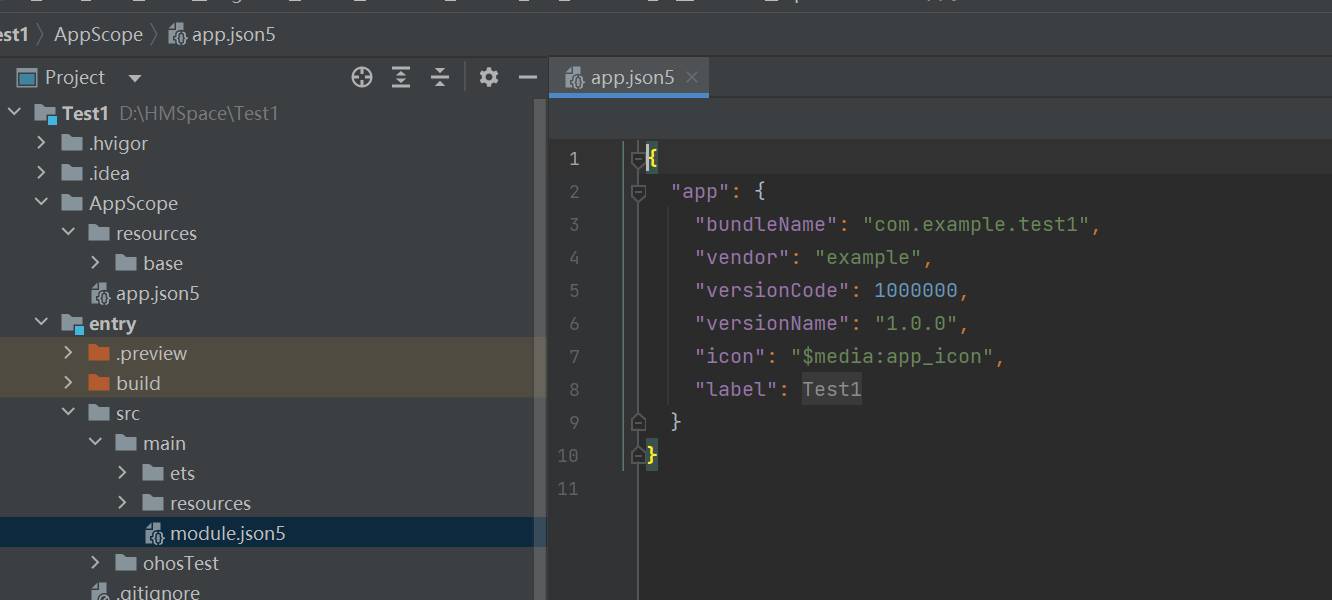The image size is (1332, 600).
Task: Select the entry module row
Action: pyautogui.click(x=273, y=323)
